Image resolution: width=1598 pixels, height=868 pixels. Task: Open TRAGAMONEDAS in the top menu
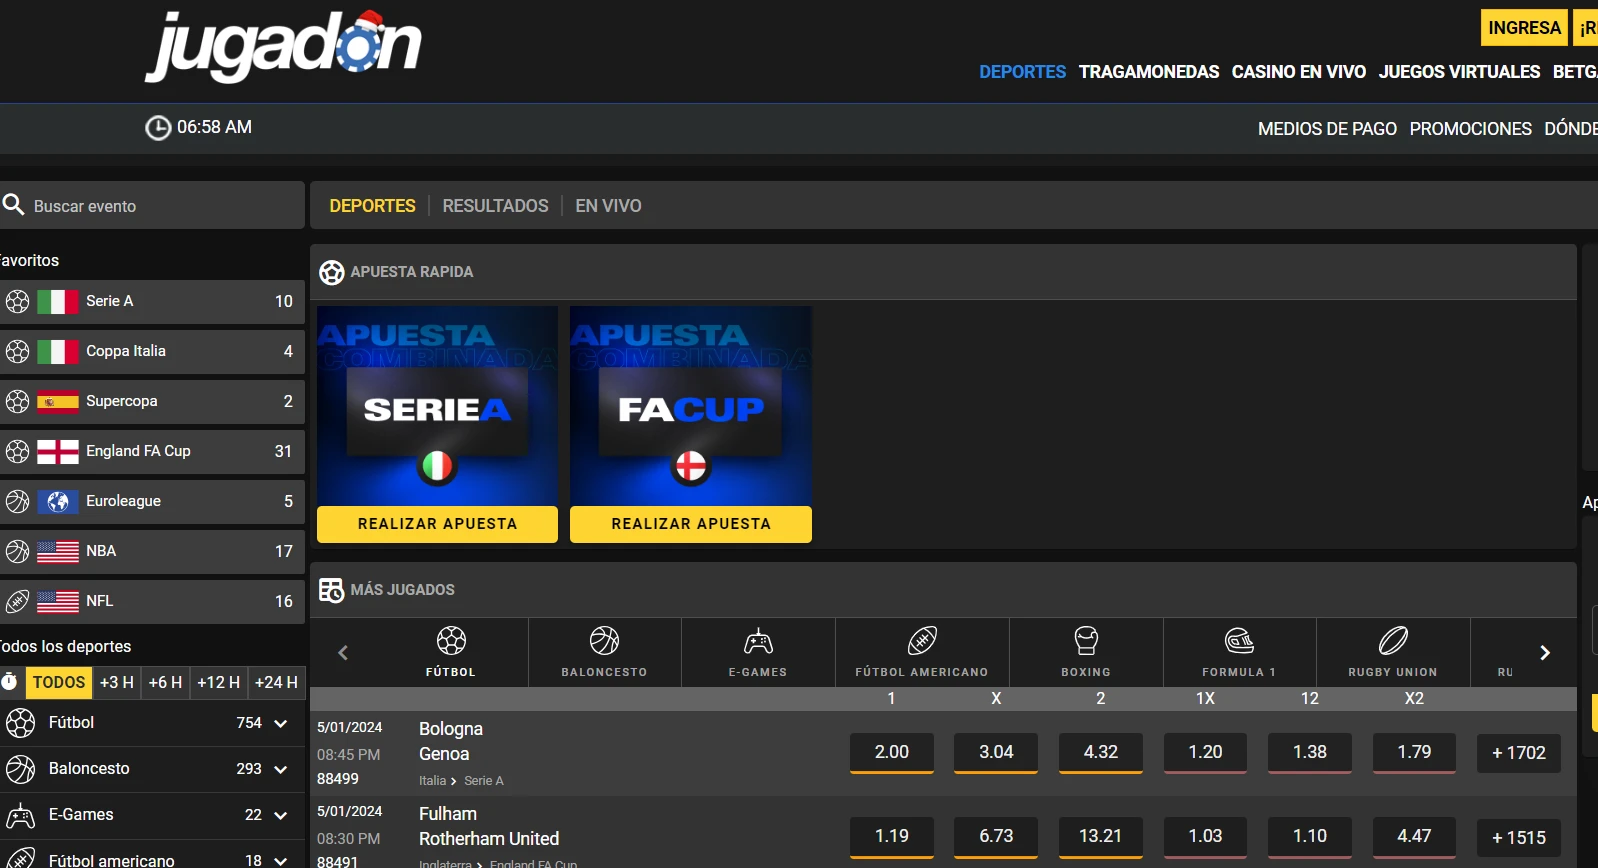point(1149,72)
